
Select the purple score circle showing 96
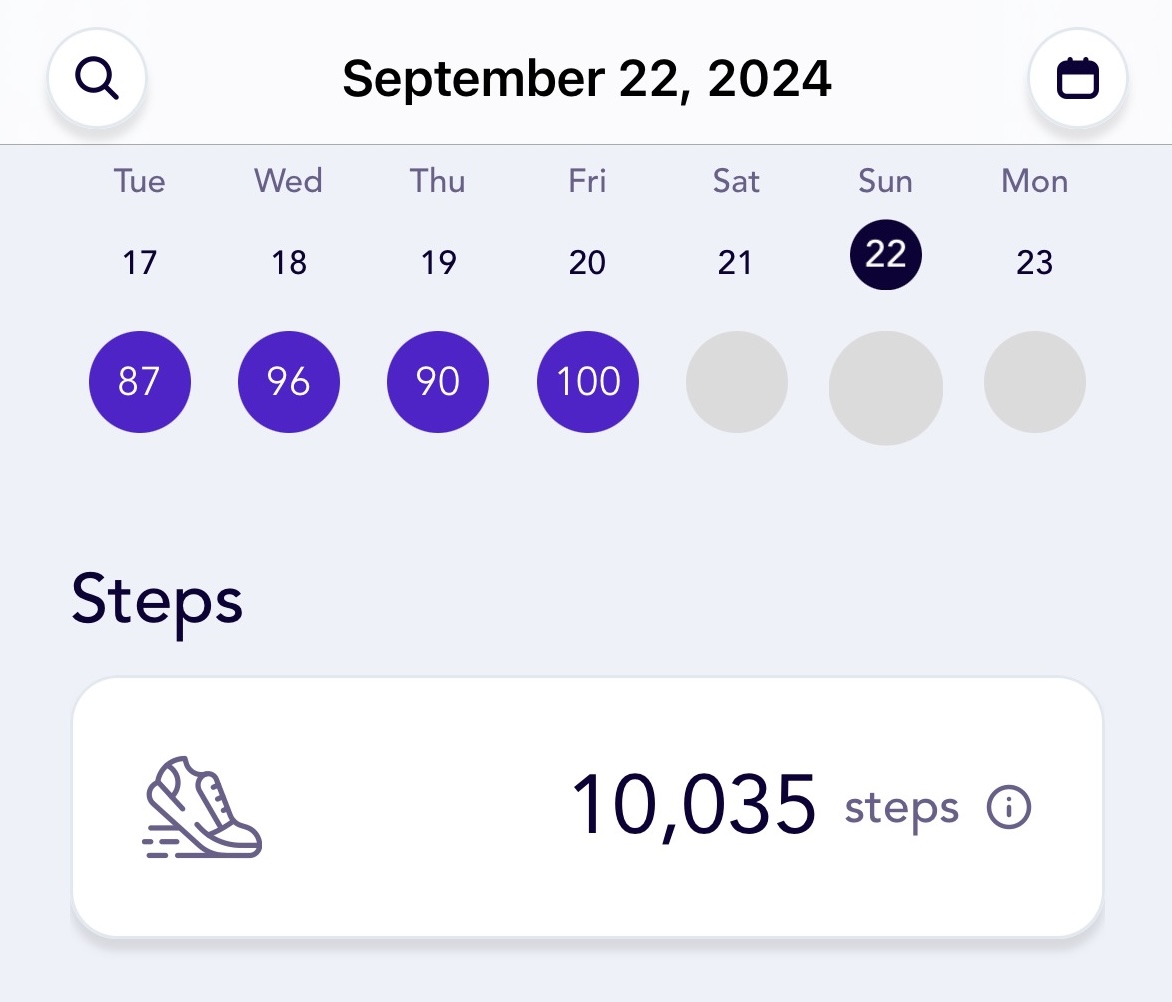point(289,382)
